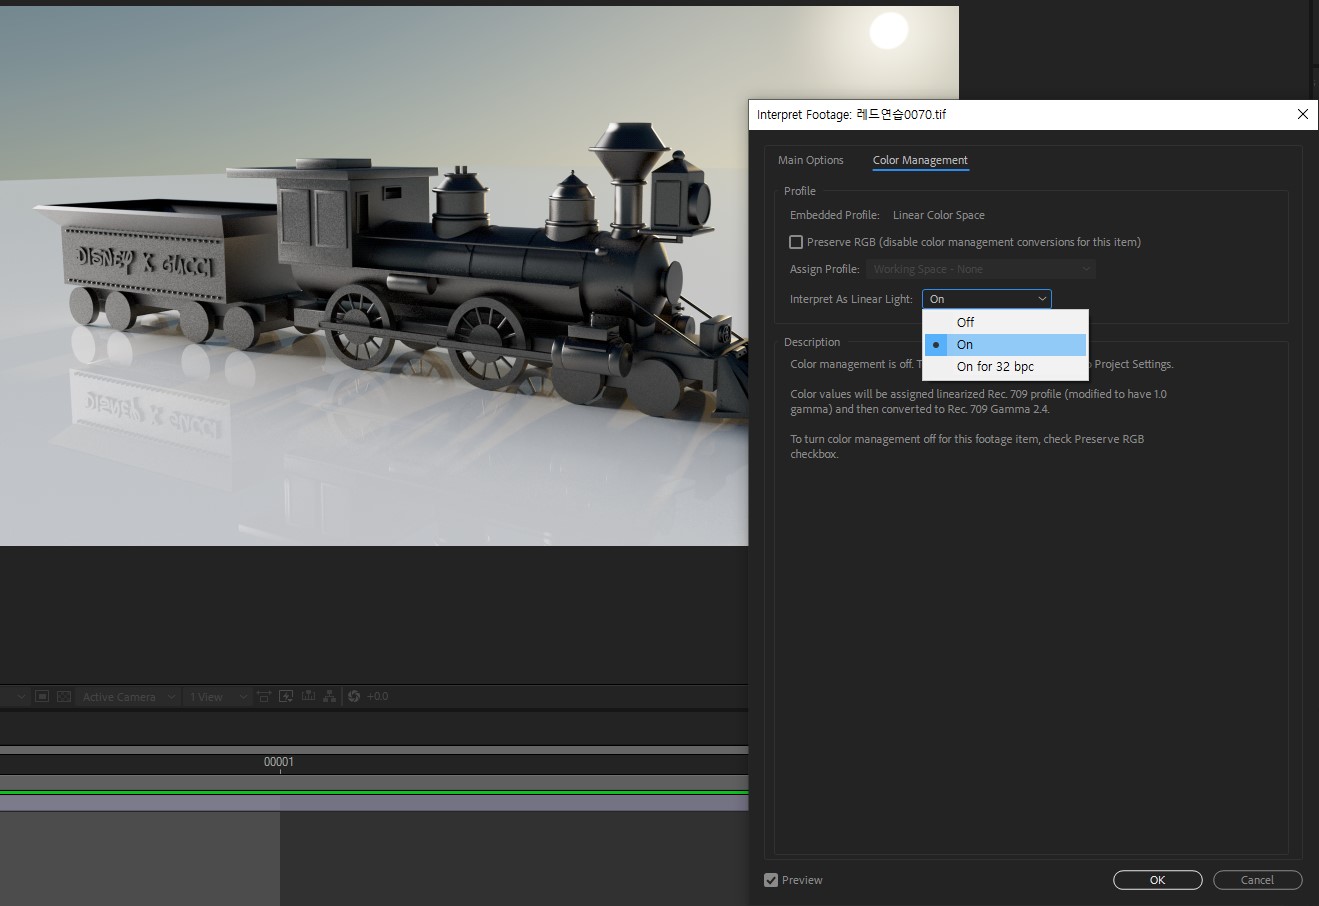Choose On in the linear light list
Viewport: 1319px width, 906px height.
tap(1005, 344)
